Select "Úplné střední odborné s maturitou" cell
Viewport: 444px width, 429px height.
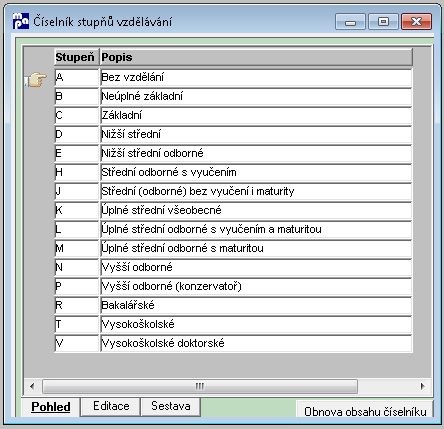coord(256,249)
